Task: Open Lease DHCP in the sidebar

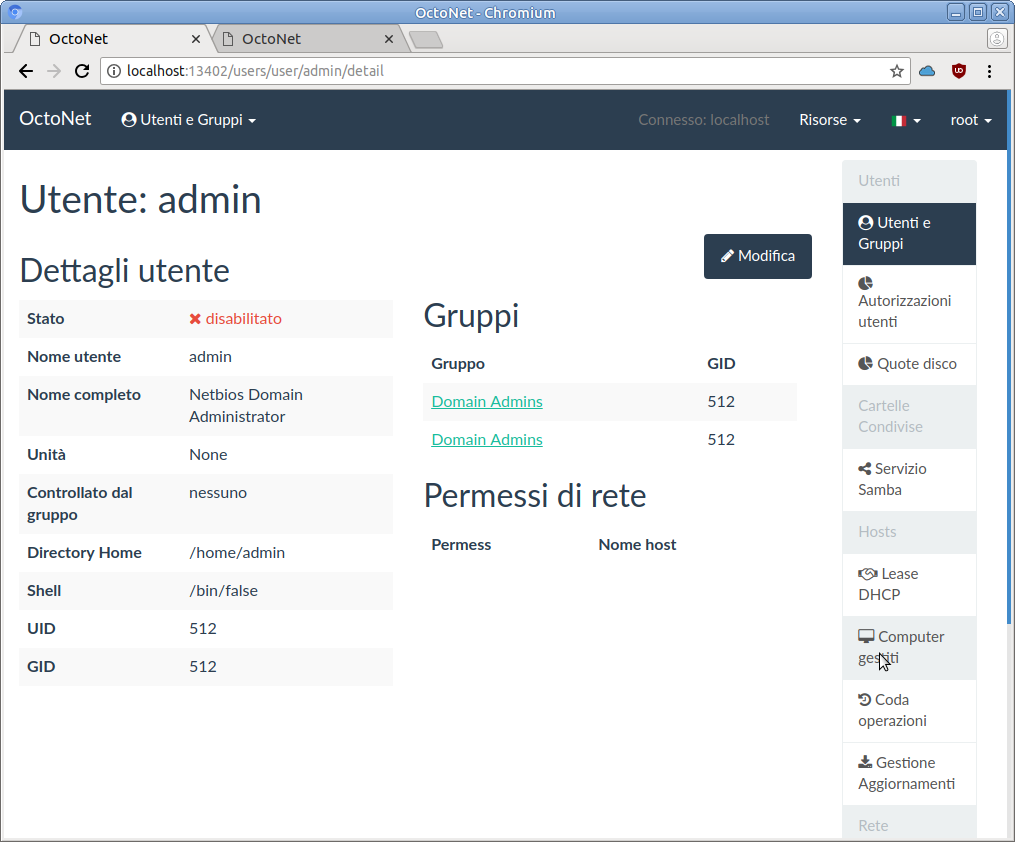Action: click(x=909, y=584)
